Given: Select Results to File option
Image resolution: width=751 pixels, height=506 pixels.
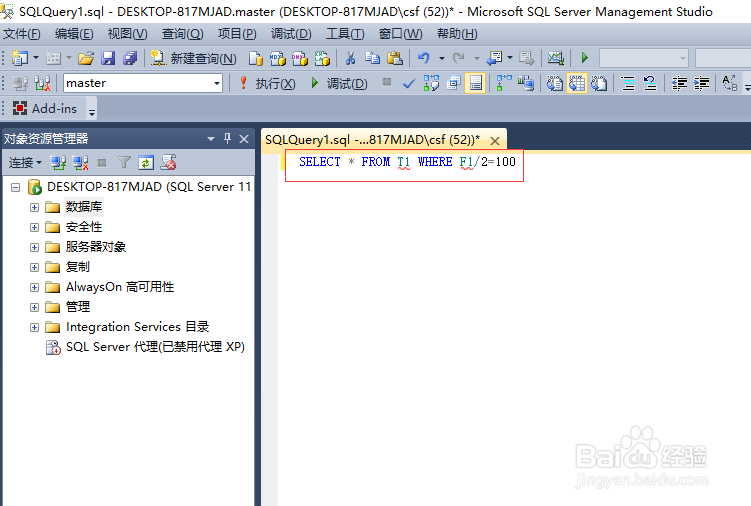Looking at the screenshot, I should point(599,83).
